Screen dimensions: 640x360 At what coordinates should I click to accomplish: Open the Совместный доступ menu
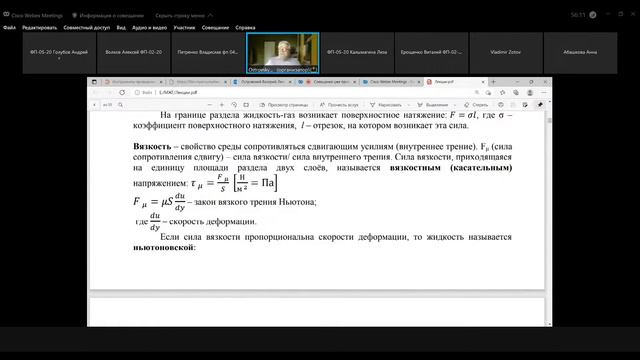tap(87, 28)
